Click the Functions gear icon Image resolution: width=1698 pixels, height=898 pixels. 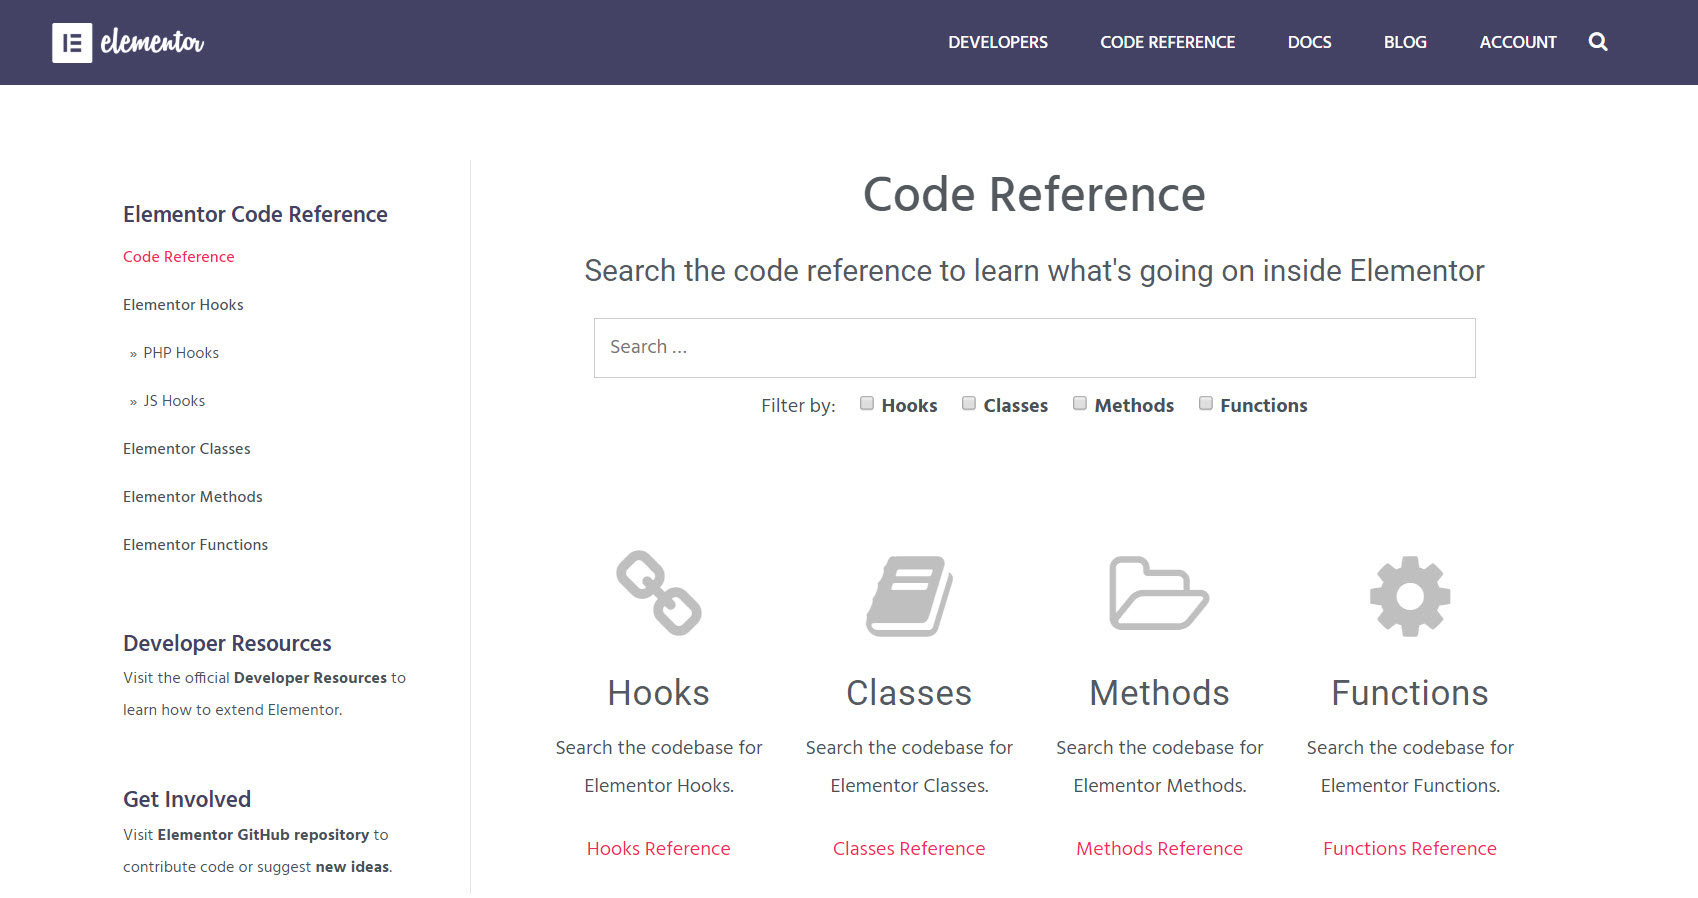coord(1410,596)
